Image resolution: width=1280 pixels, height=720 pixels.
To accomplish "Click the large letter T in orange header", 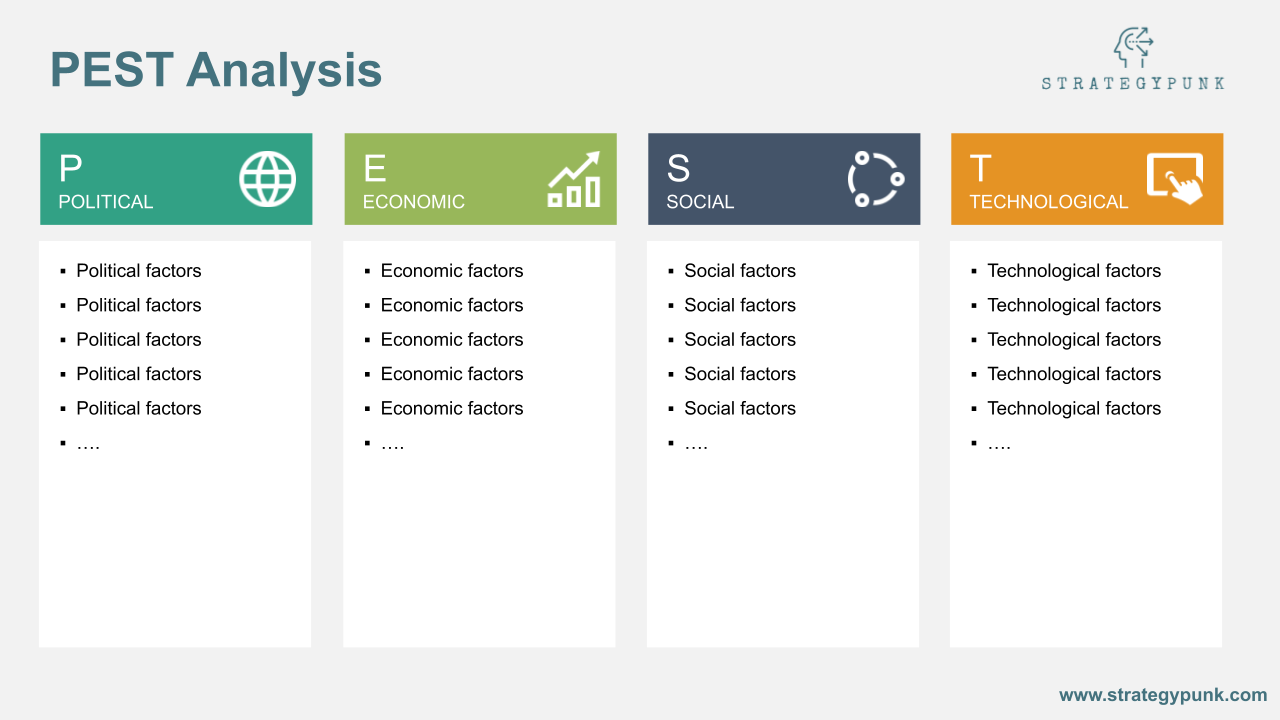I will tap(981, 169).
